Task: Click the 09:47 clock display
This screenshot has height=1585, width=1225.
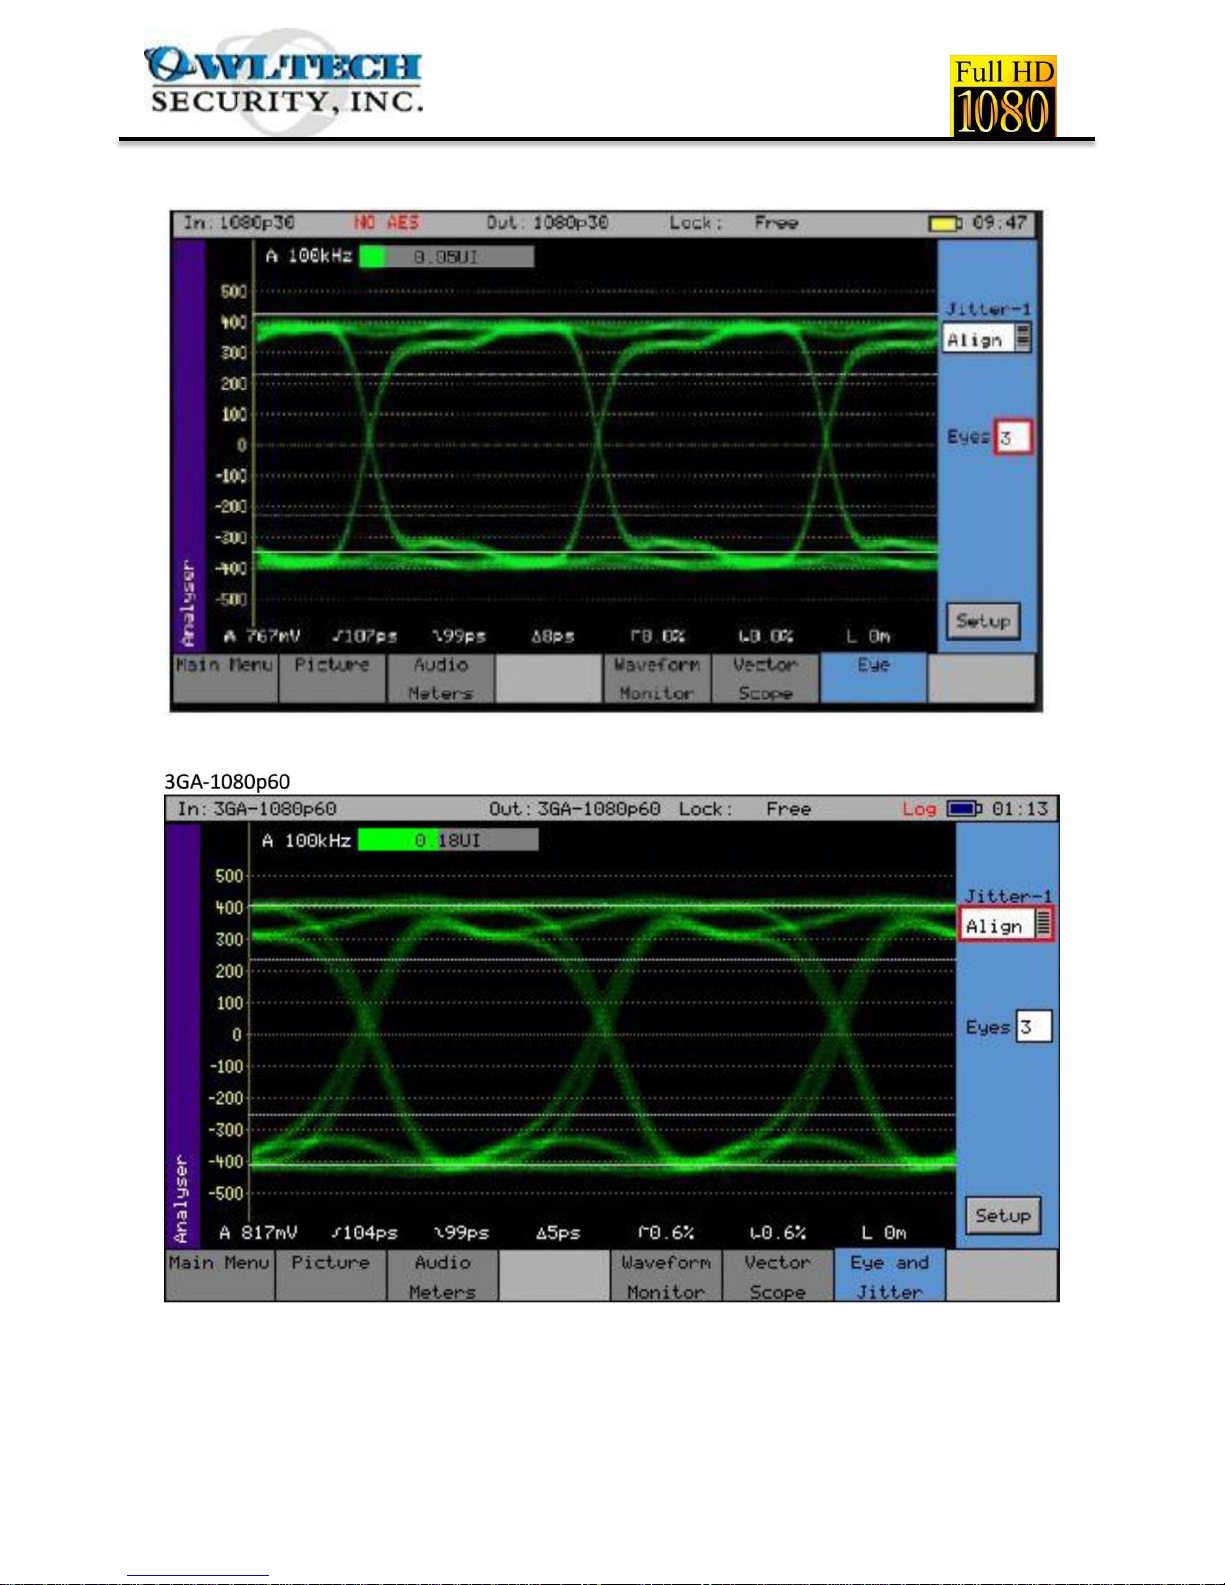Action: (998, 223)
